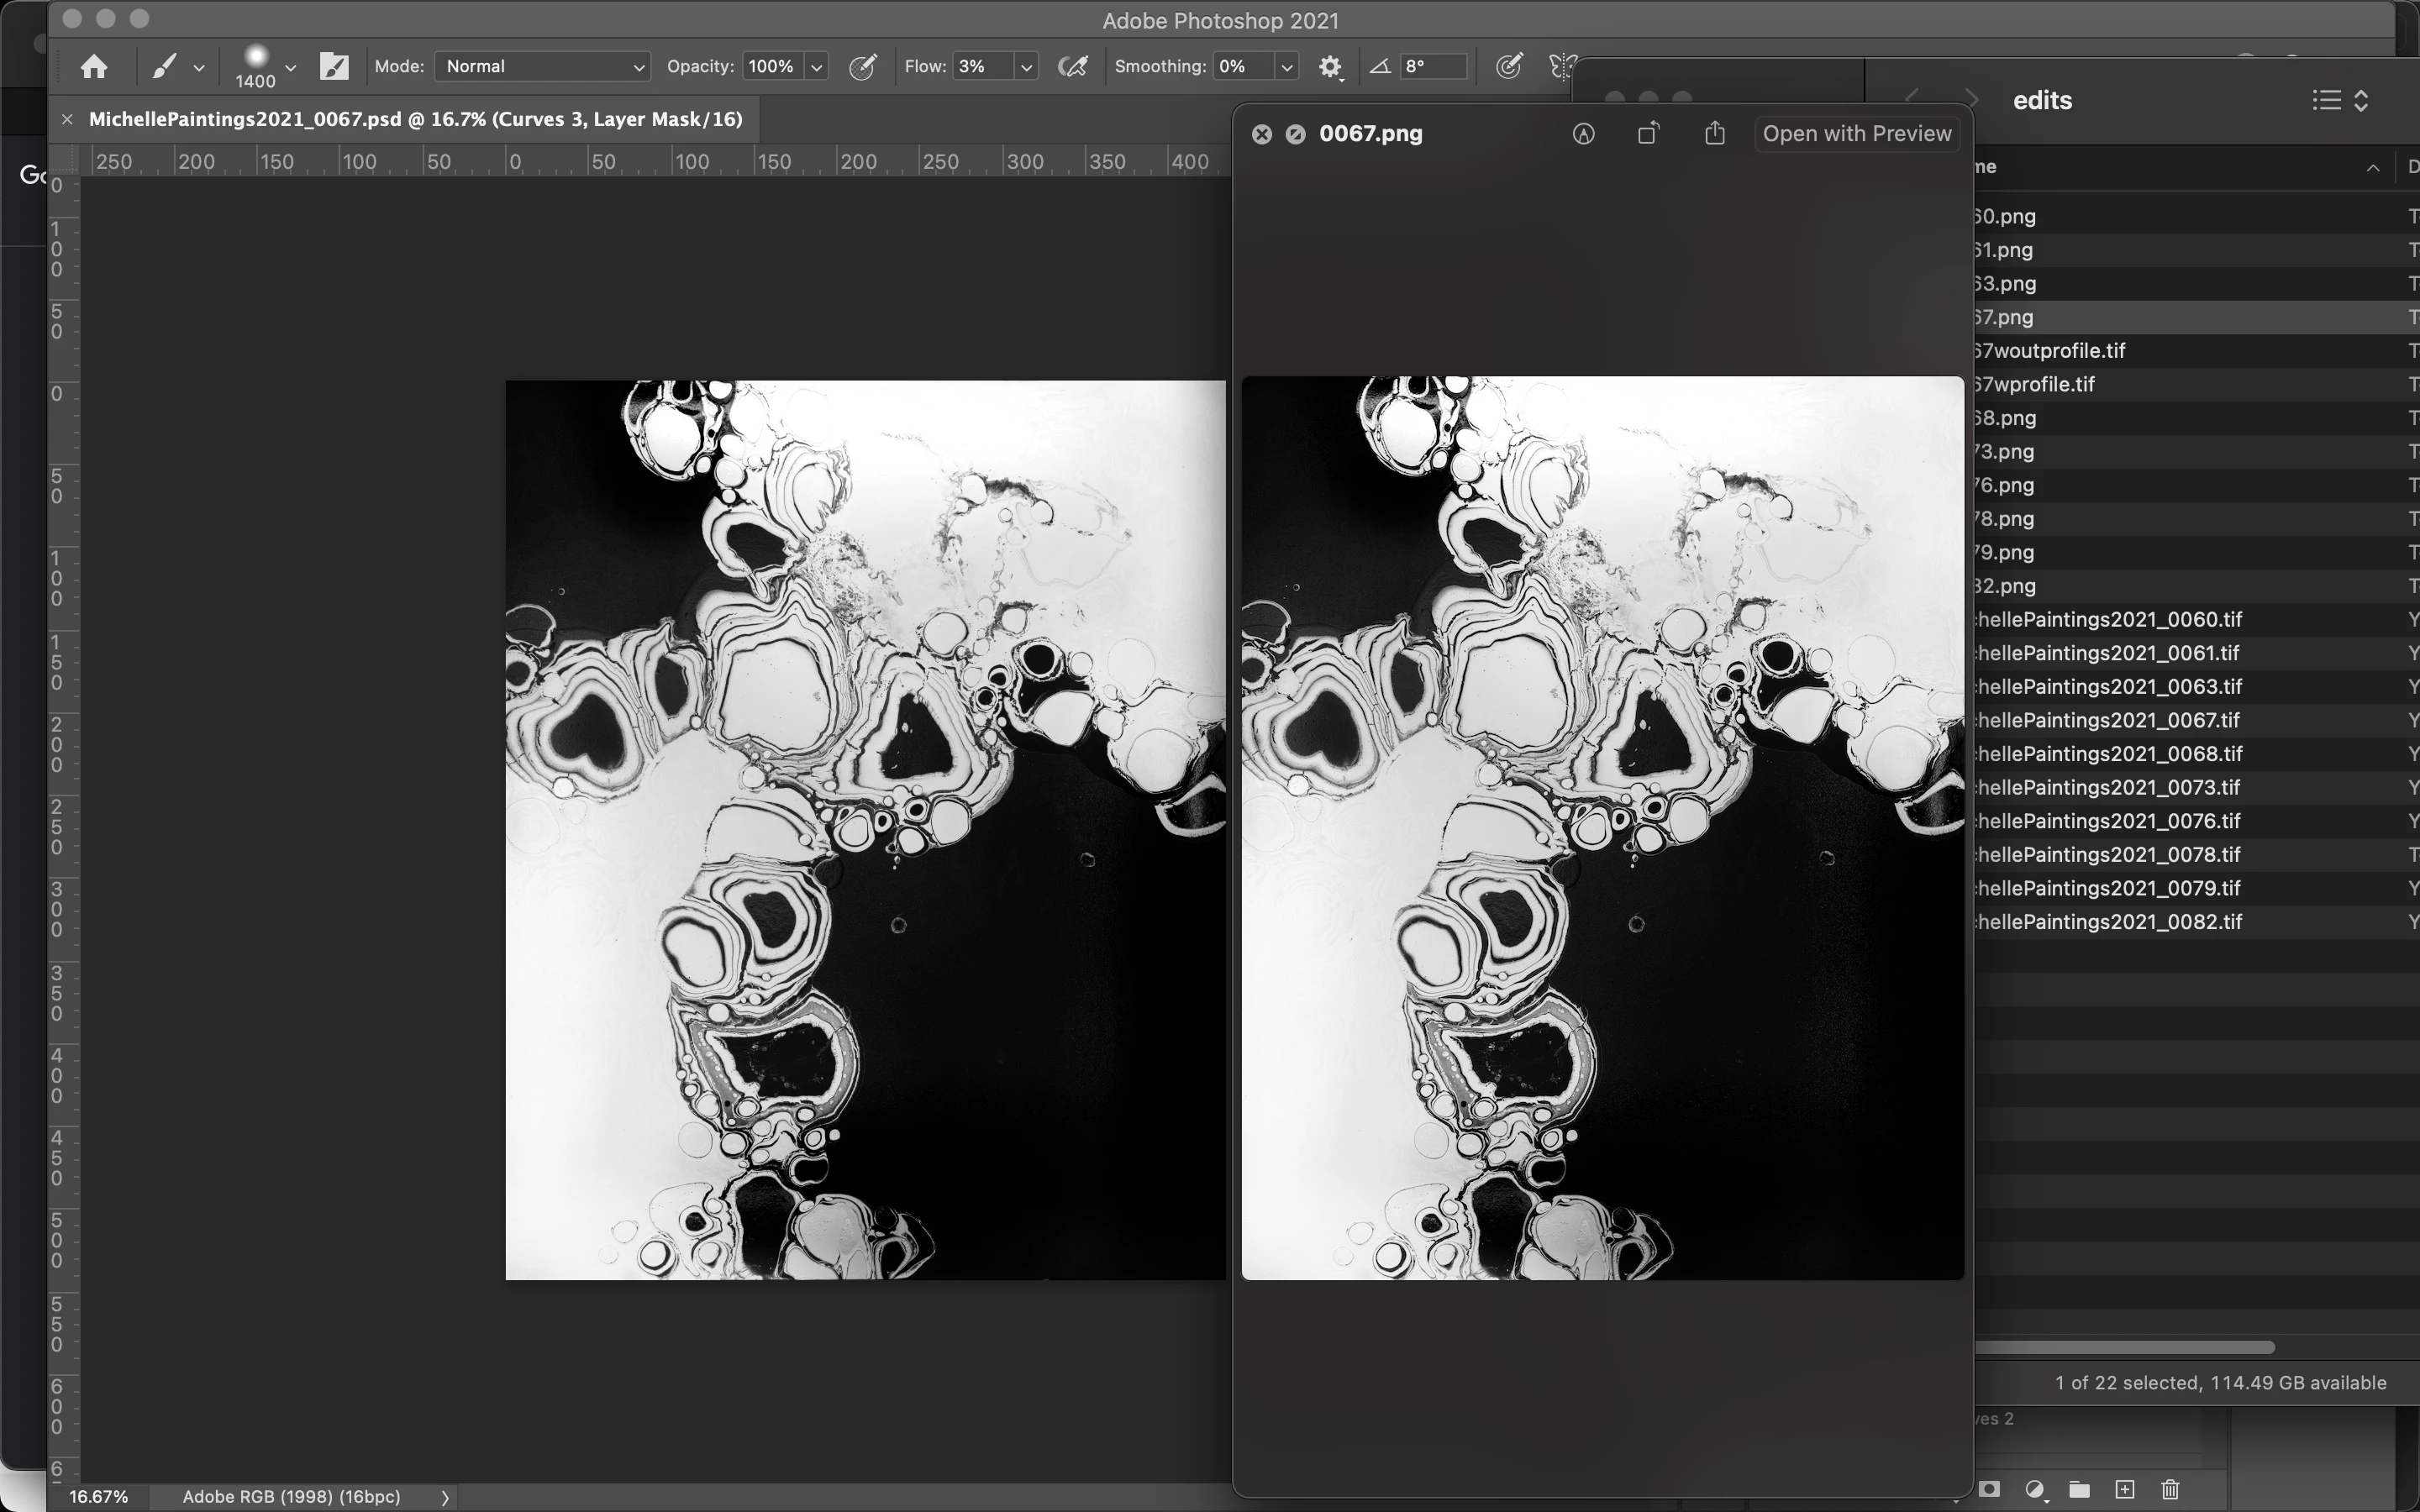Viewport: 2420px width, 1512px height.
Task: Create a new layer via plus icon
Action: (x=2125, y=1489)
